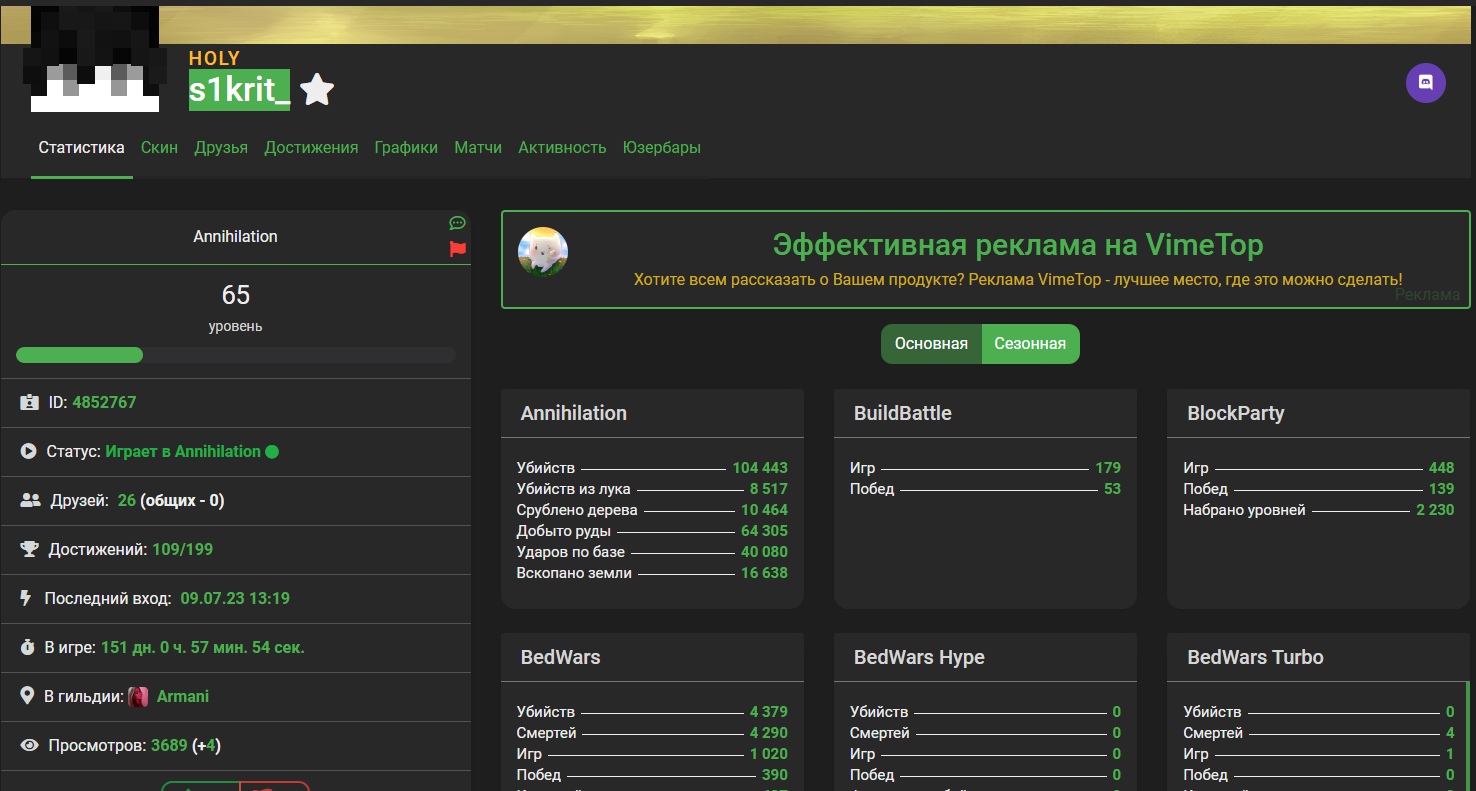Click the eye icon next to Просмотров

29,745
